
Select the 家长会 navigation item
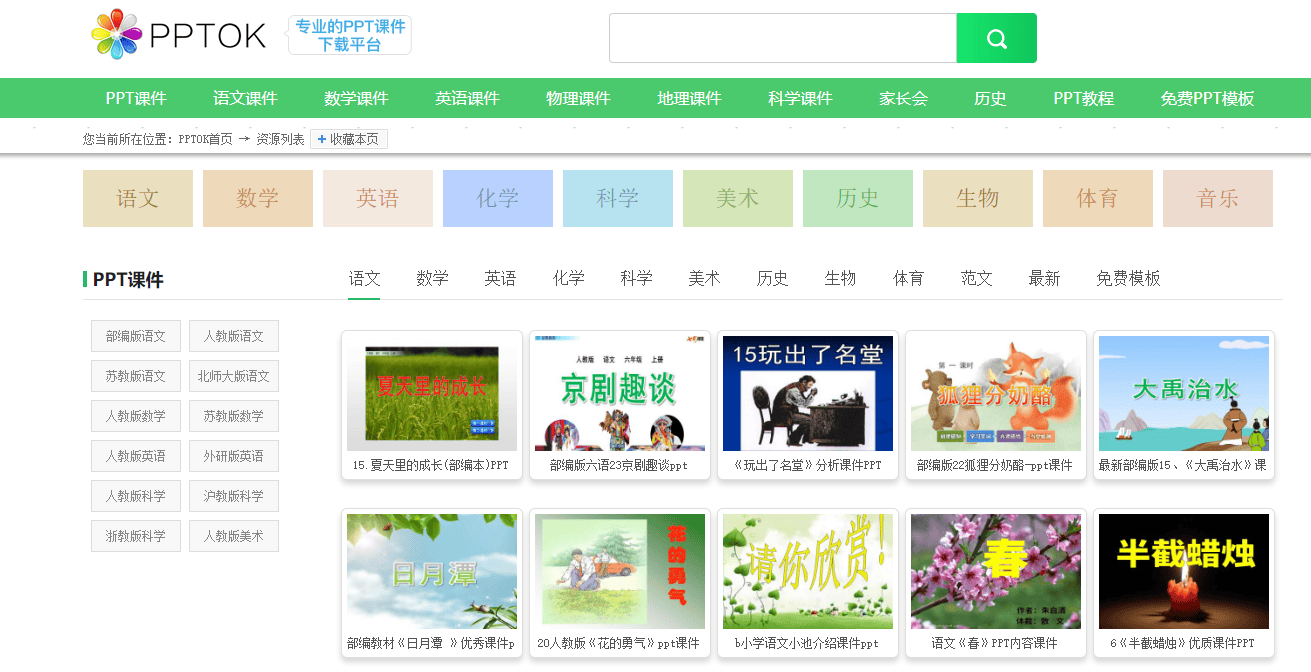point(903,98)
